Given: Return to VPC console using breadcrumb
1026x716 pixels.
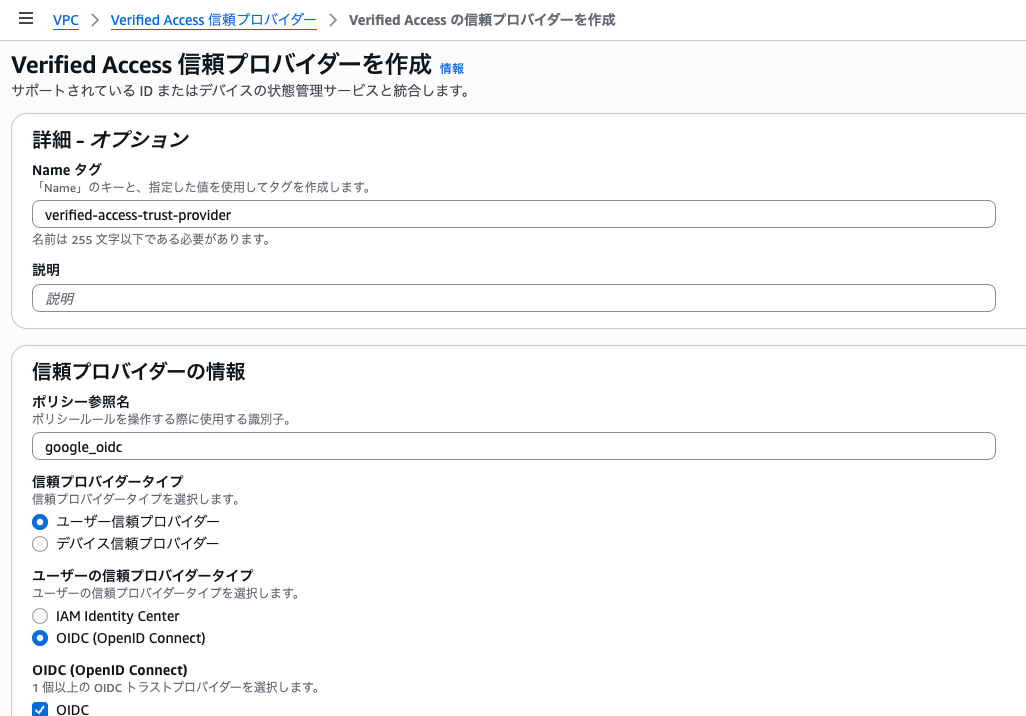Looking at the screenshot, I should pos(65,19).
